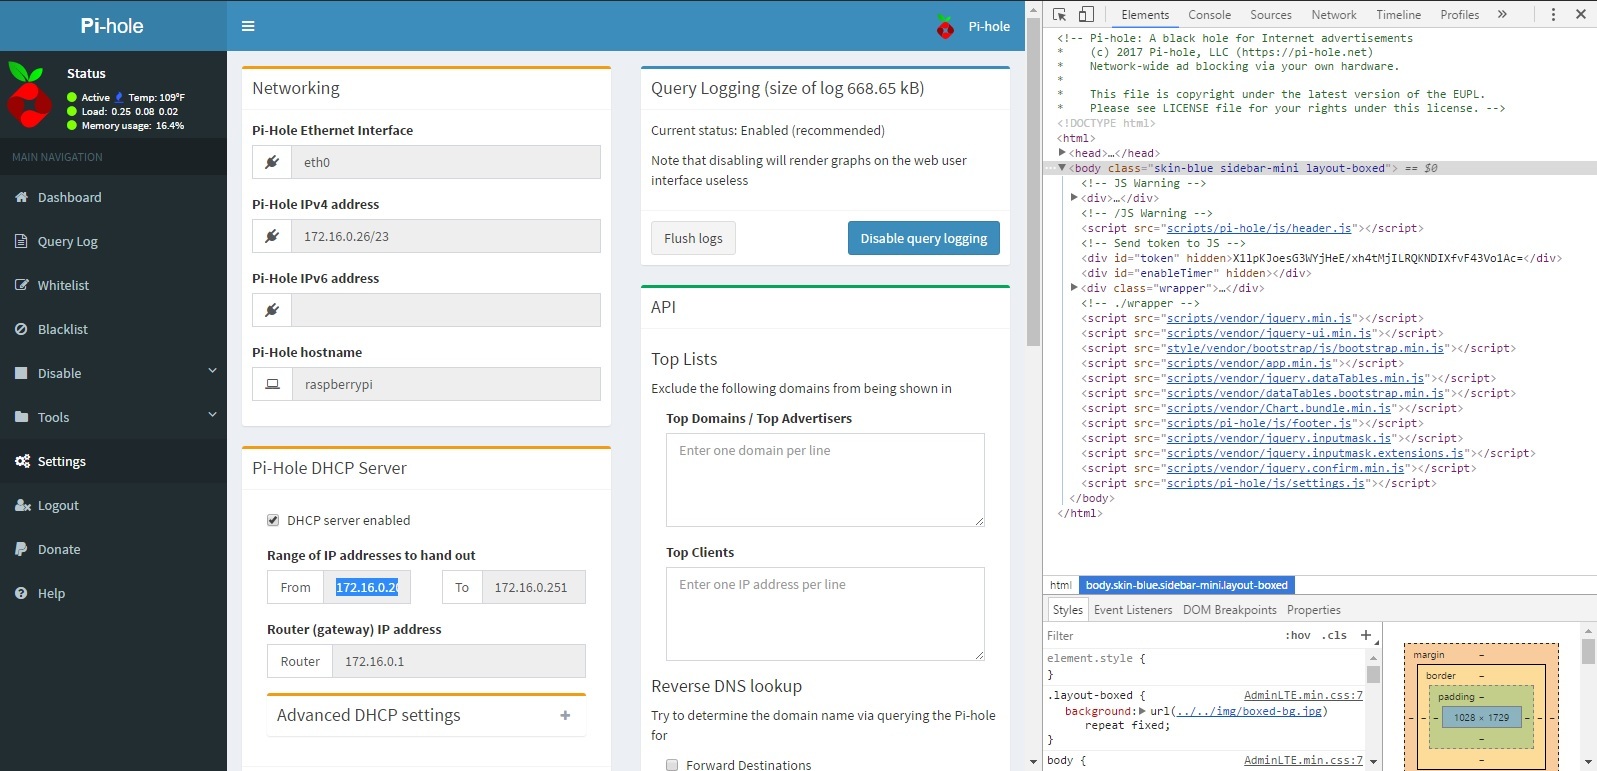Click the plug icon beside IPv6 address
Screen dimensions: 1597x771
coord(272,310)
